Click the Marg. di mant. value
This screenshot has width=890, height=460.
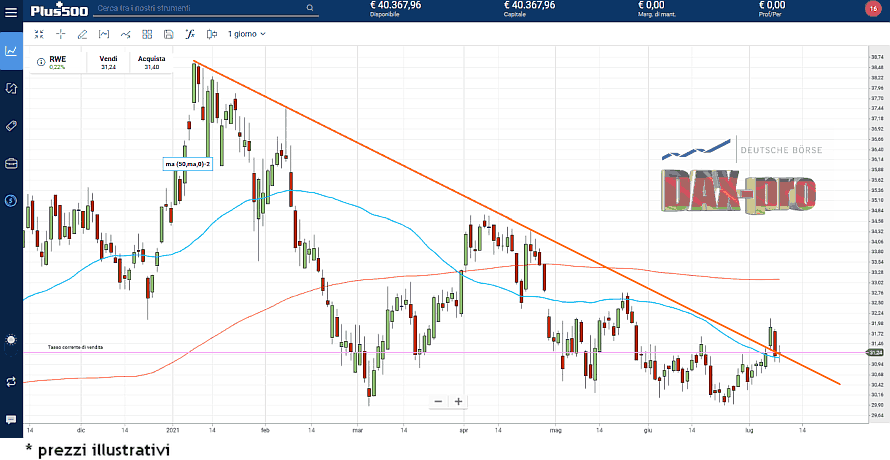pyautogui.click(x=653, y=5)
